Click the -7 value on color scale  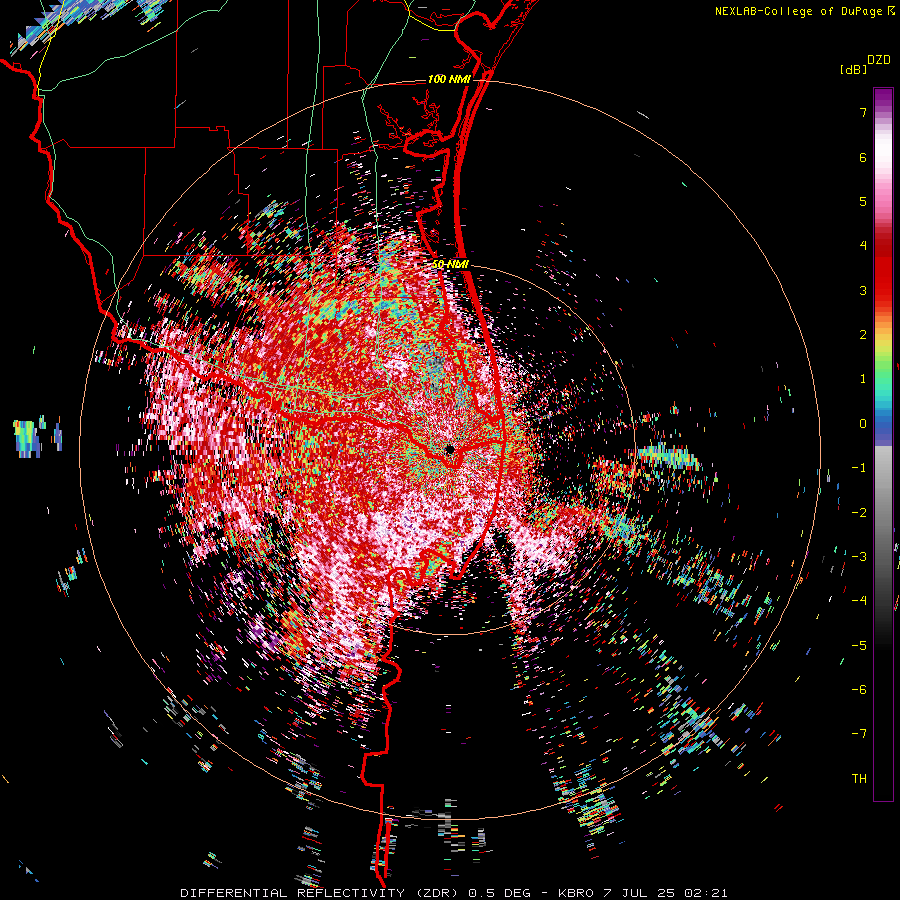click(x=859, y=734)
